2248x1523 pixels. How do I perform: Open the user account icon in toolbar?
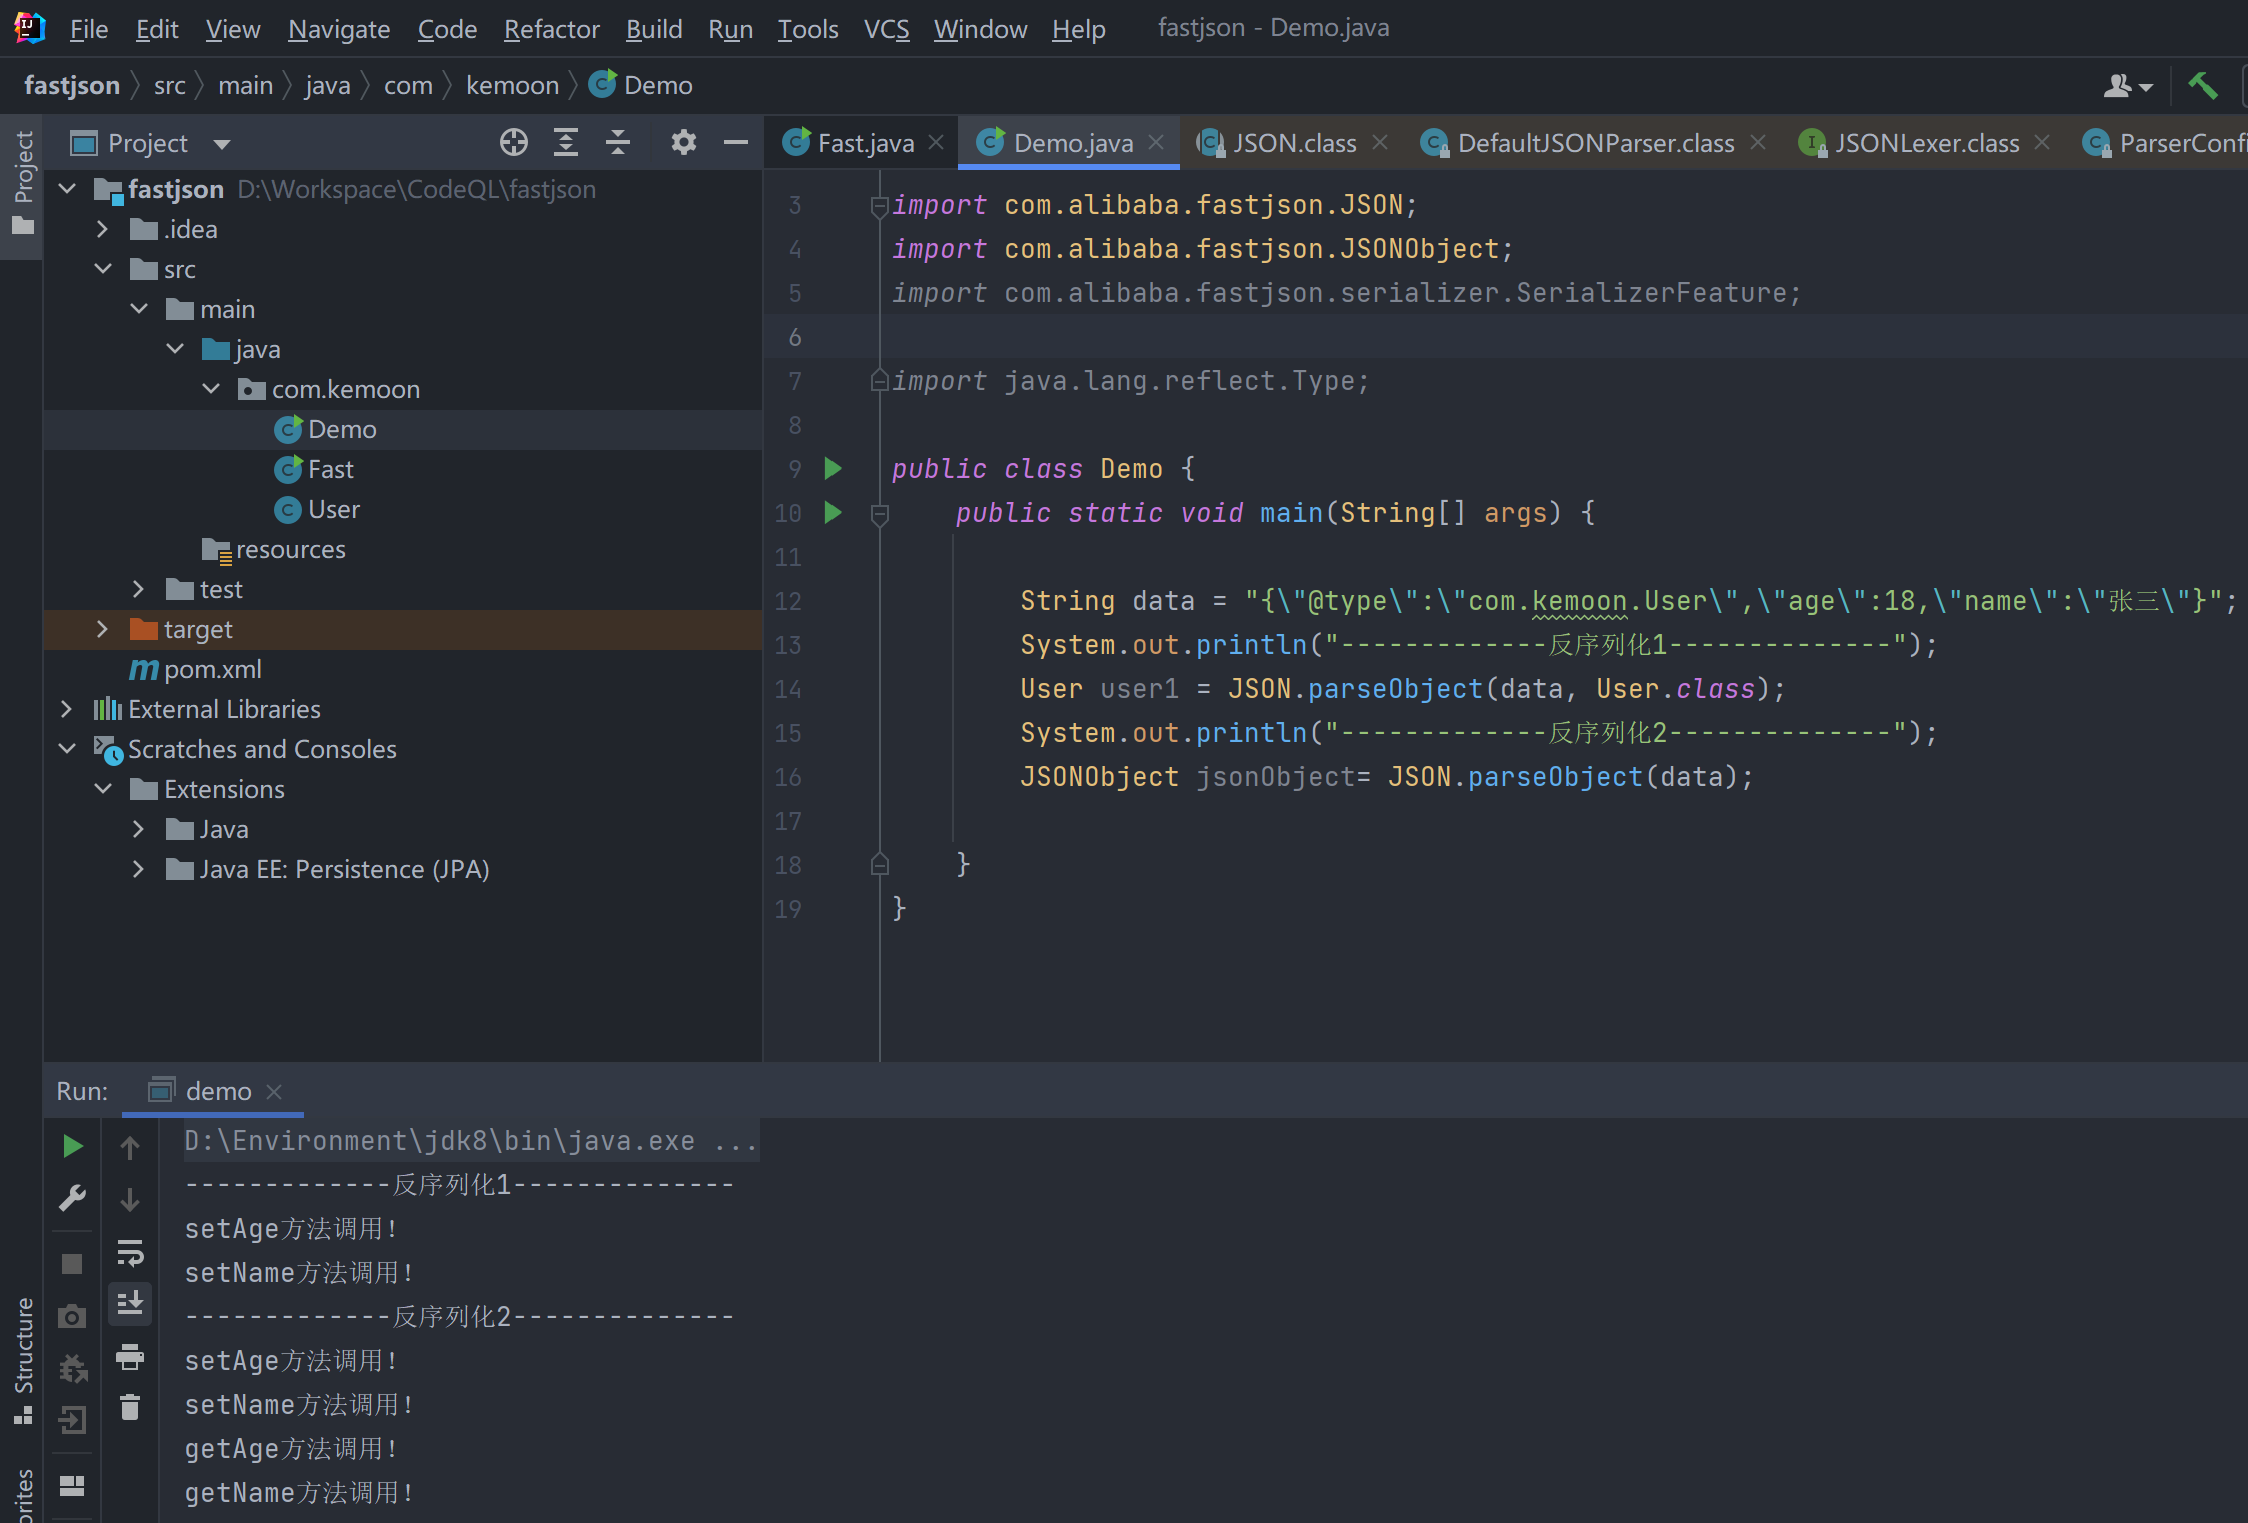2127,87
